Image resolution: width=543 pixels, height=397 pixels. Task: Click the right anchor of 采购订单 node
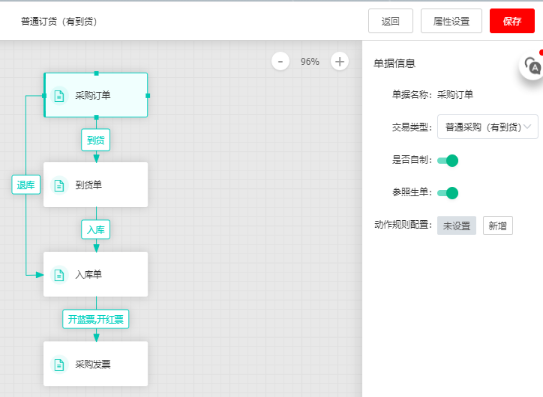(x=148, y=96)
